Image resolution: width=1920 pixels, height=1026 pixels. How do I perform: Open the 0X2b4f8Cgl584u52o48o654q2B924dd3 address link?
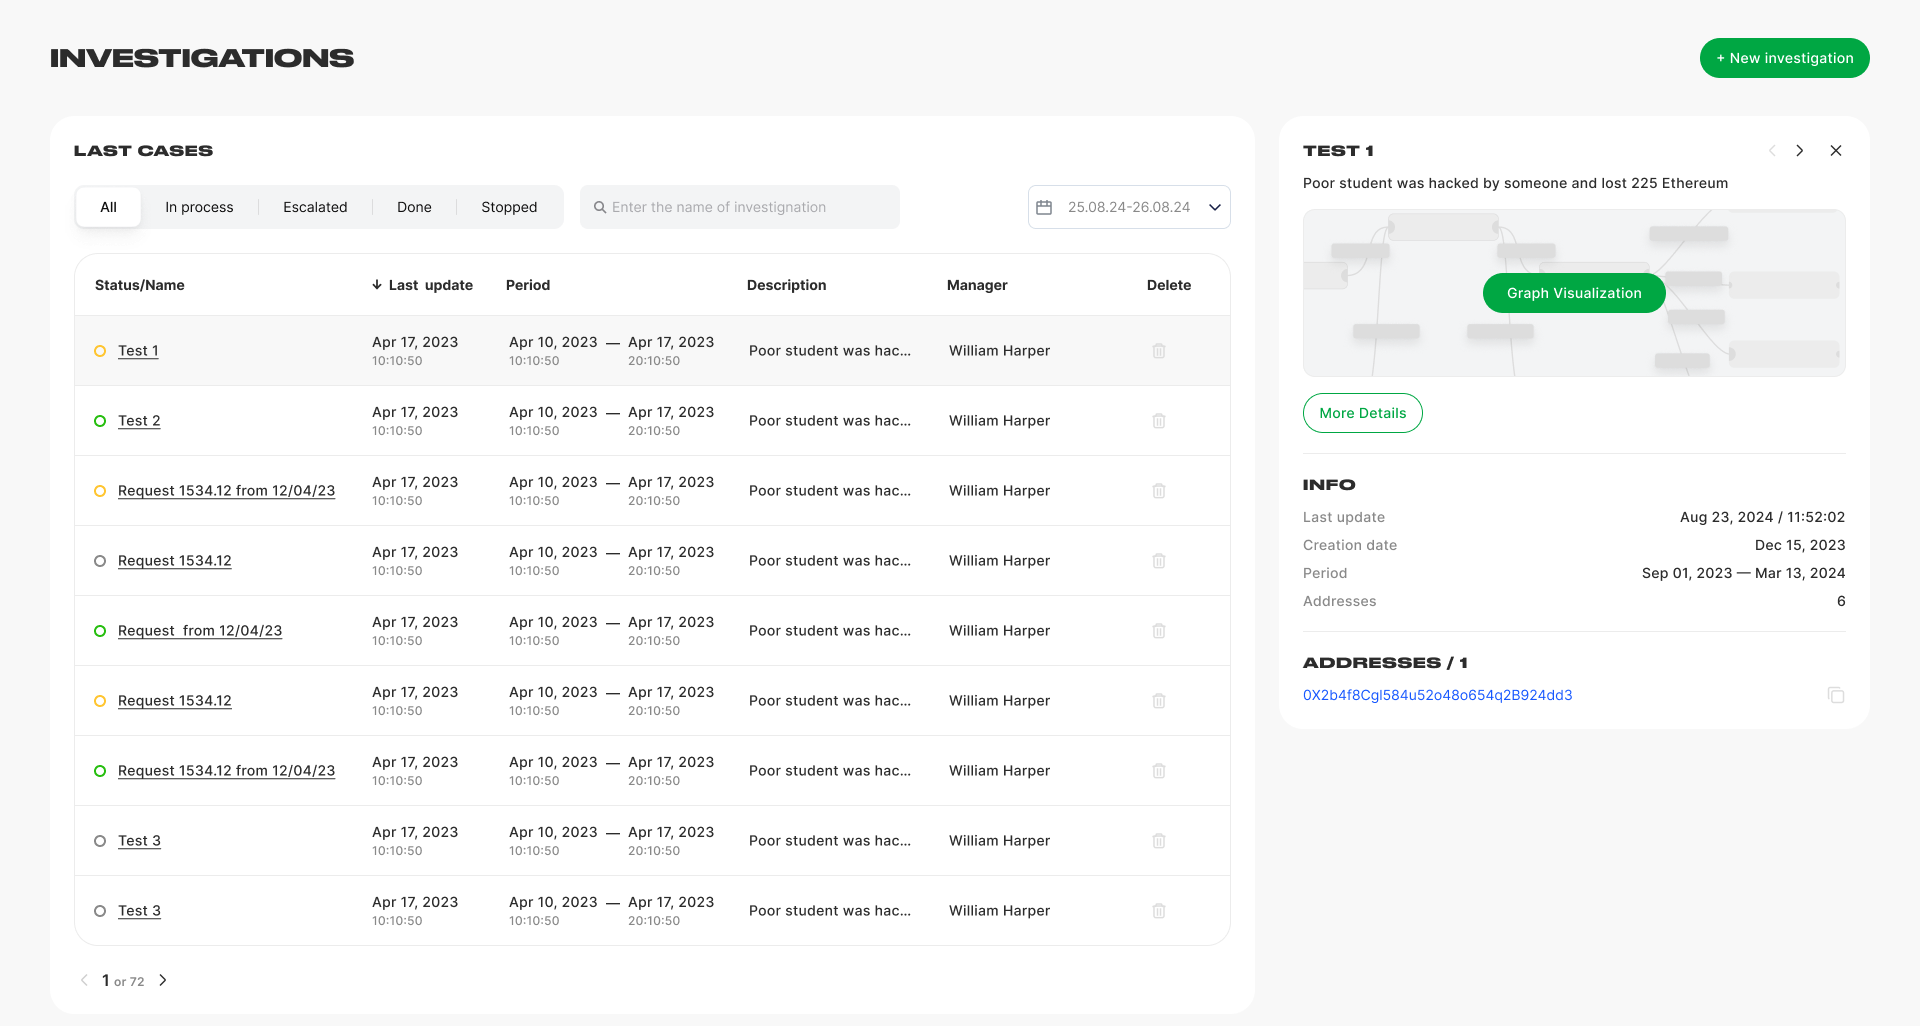click(x=1437, y=695)
